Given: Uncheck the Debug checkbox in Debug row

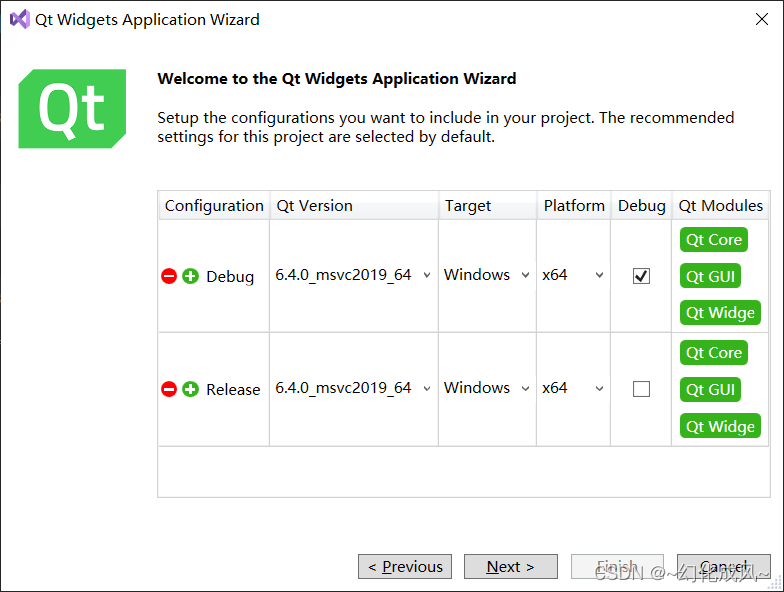Looking at the screenshot, I should 641,276.
